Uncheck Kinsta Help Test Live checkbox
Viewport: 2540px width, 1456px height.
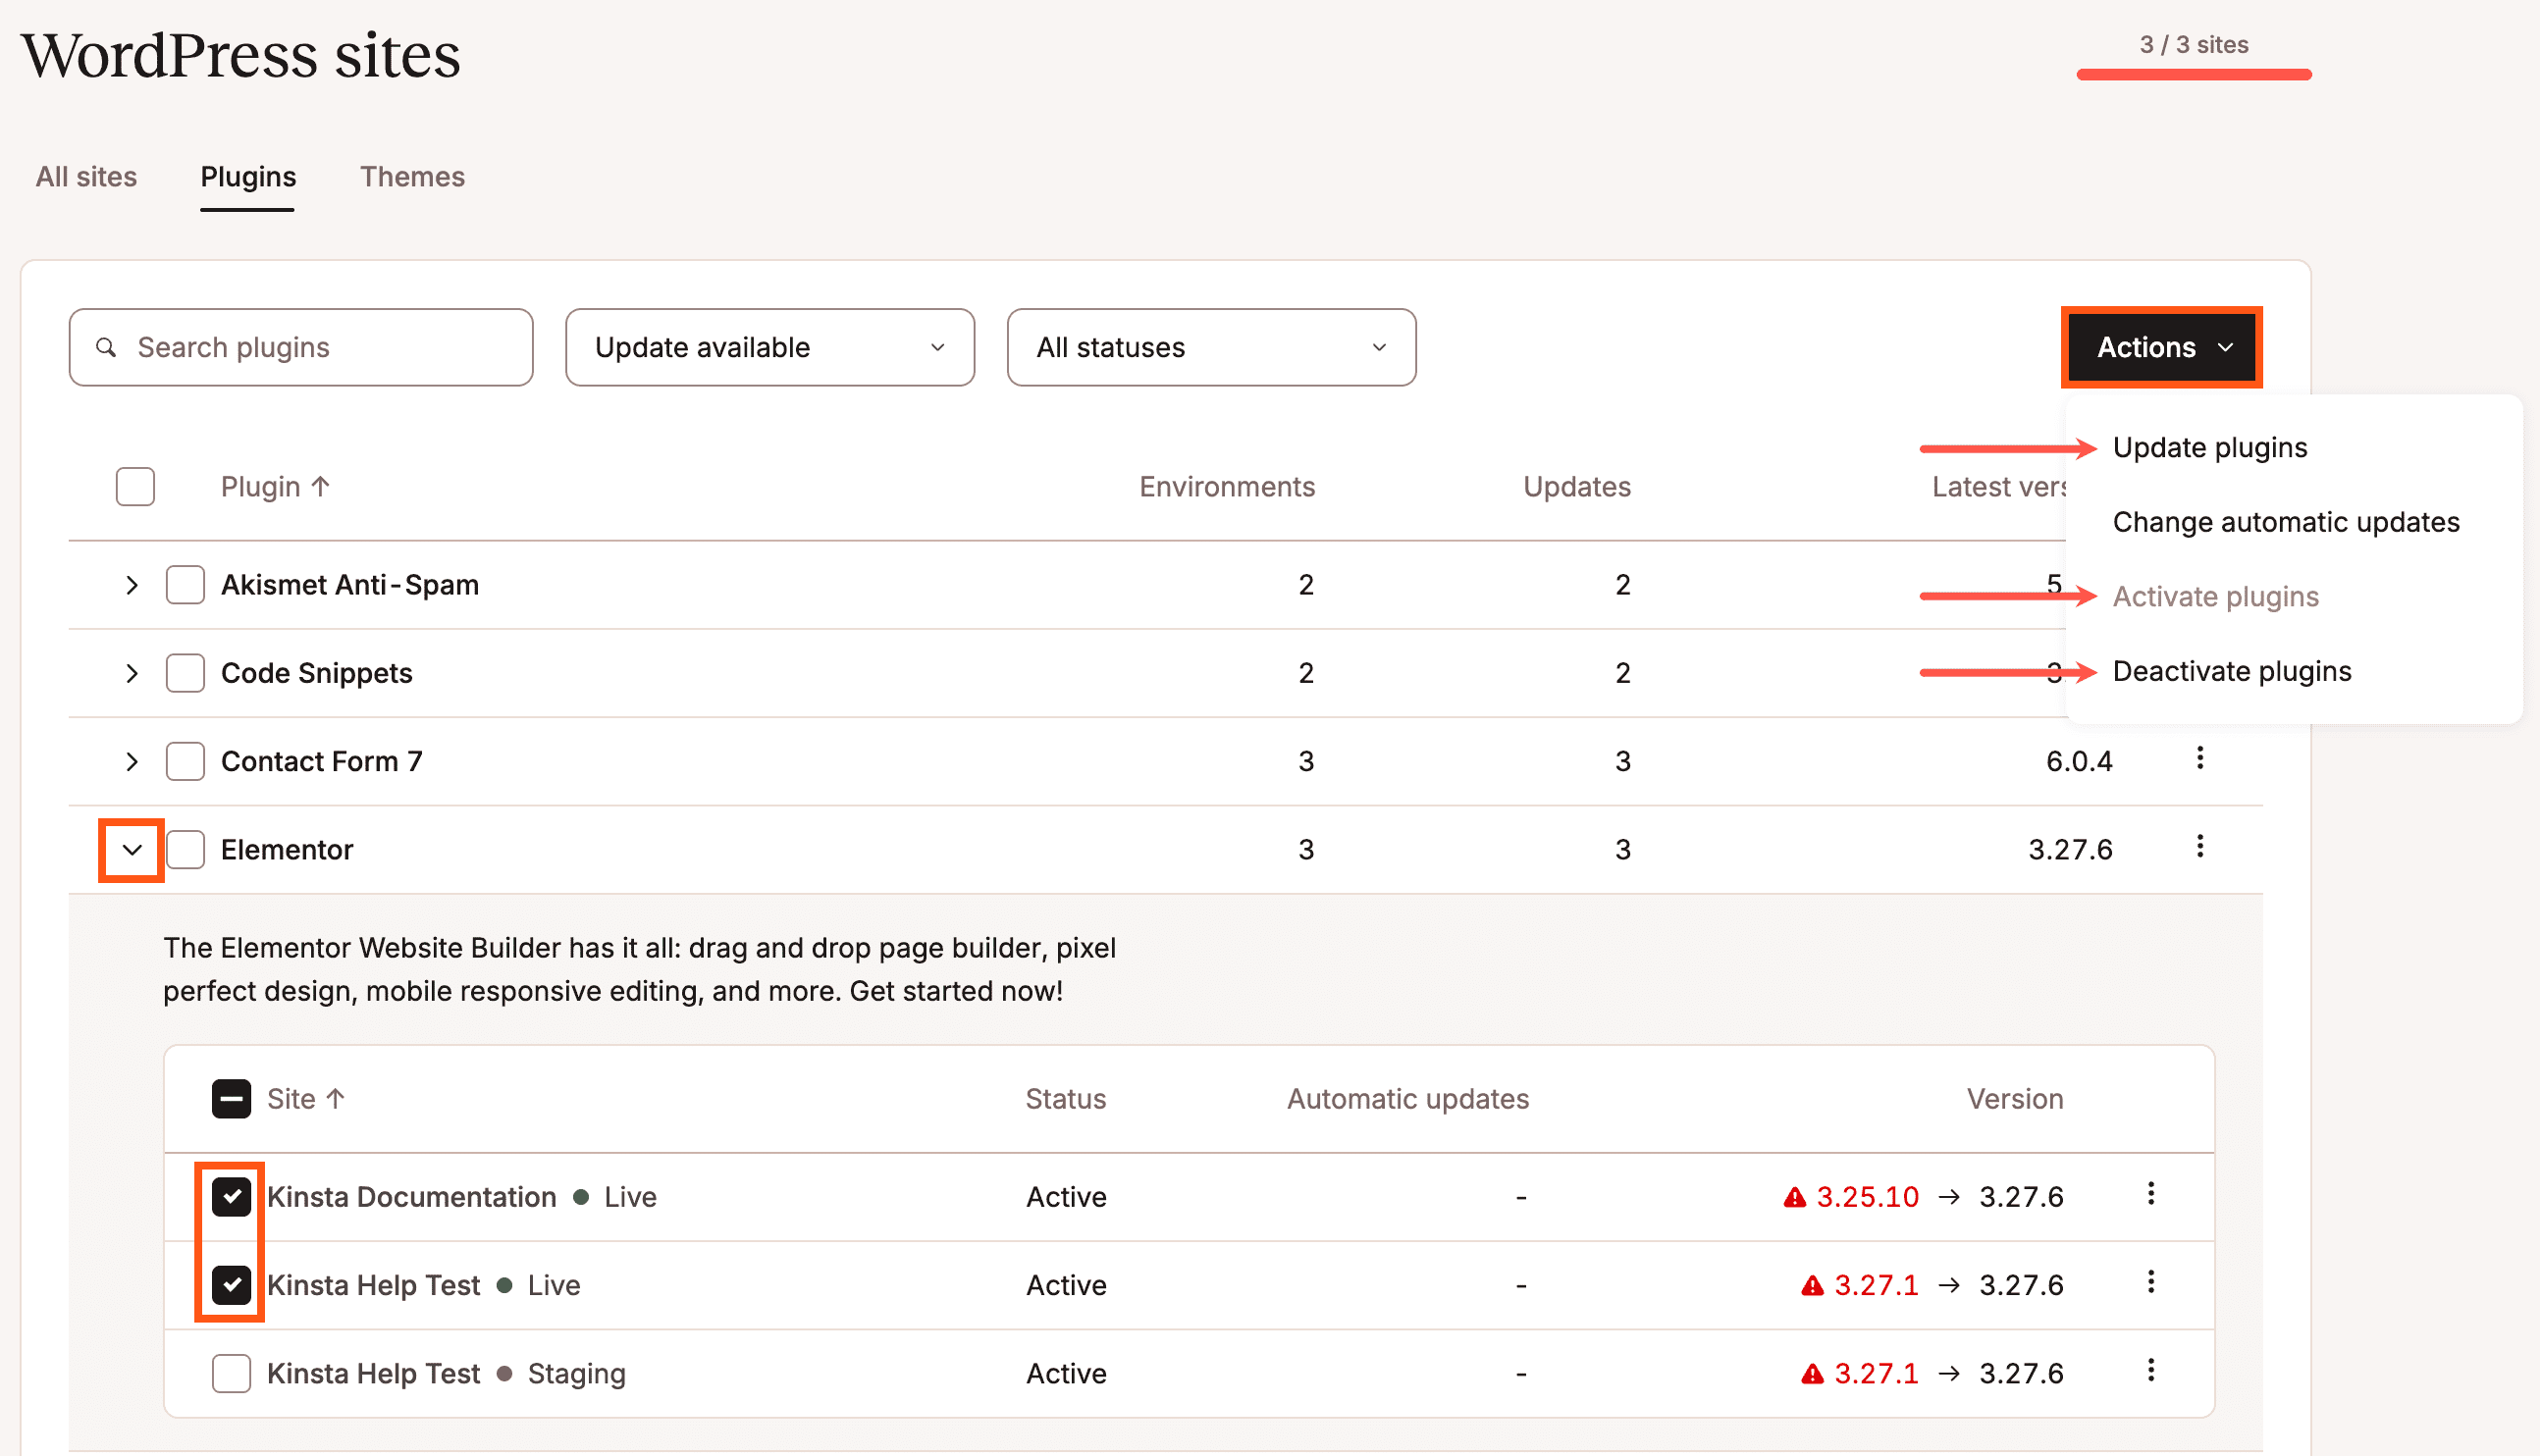[x=231, y=1284]
